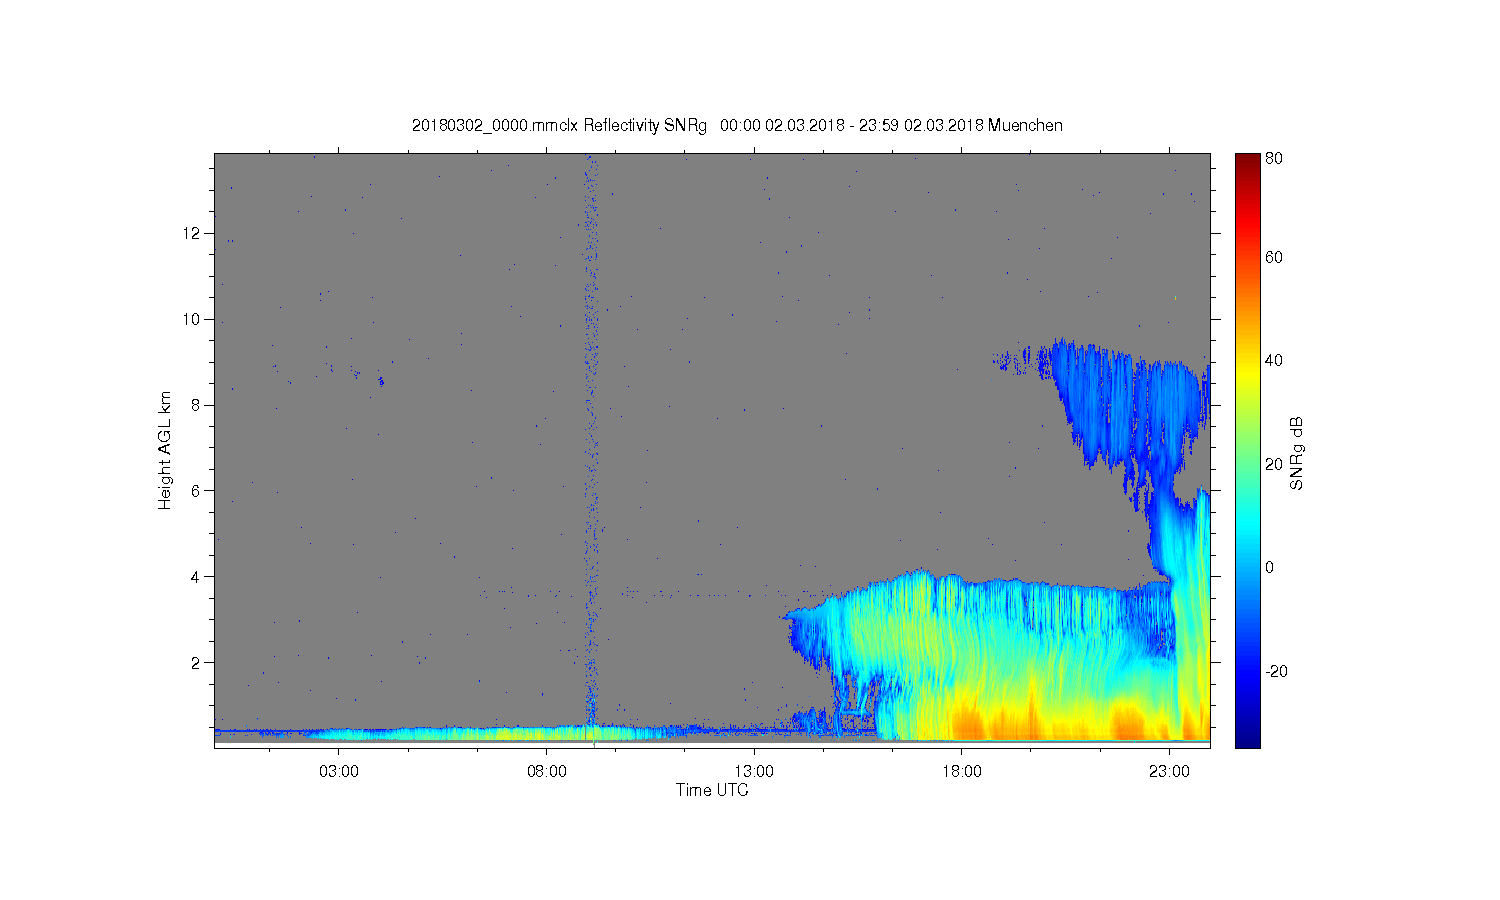
Task: Click the 23:00 time tick label
Action: click(1169, 772)
